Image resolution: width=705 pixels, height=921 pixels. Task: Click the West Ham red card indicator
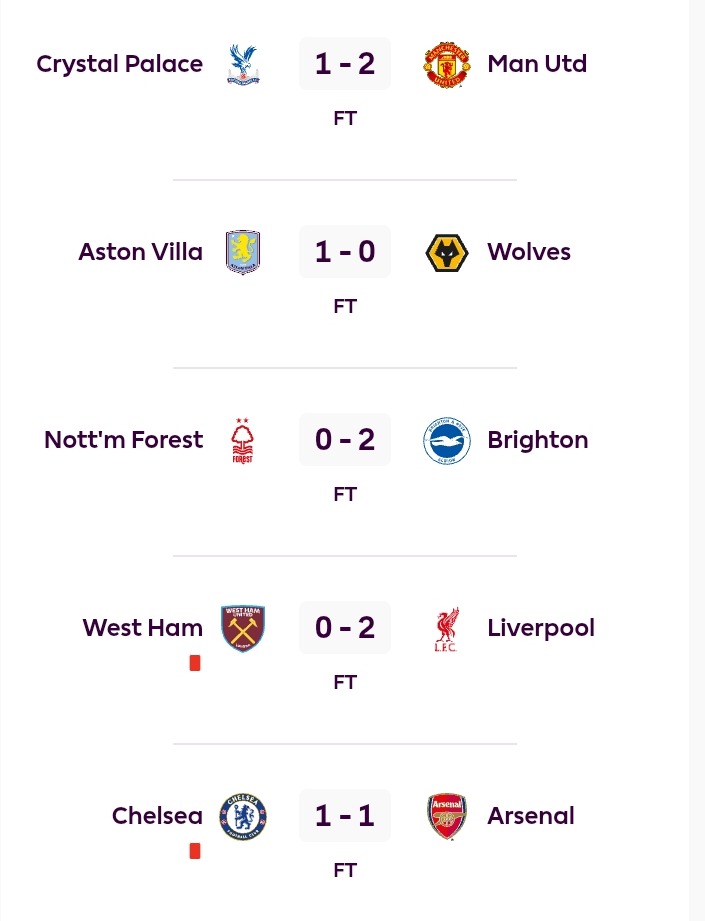point(195,663)
